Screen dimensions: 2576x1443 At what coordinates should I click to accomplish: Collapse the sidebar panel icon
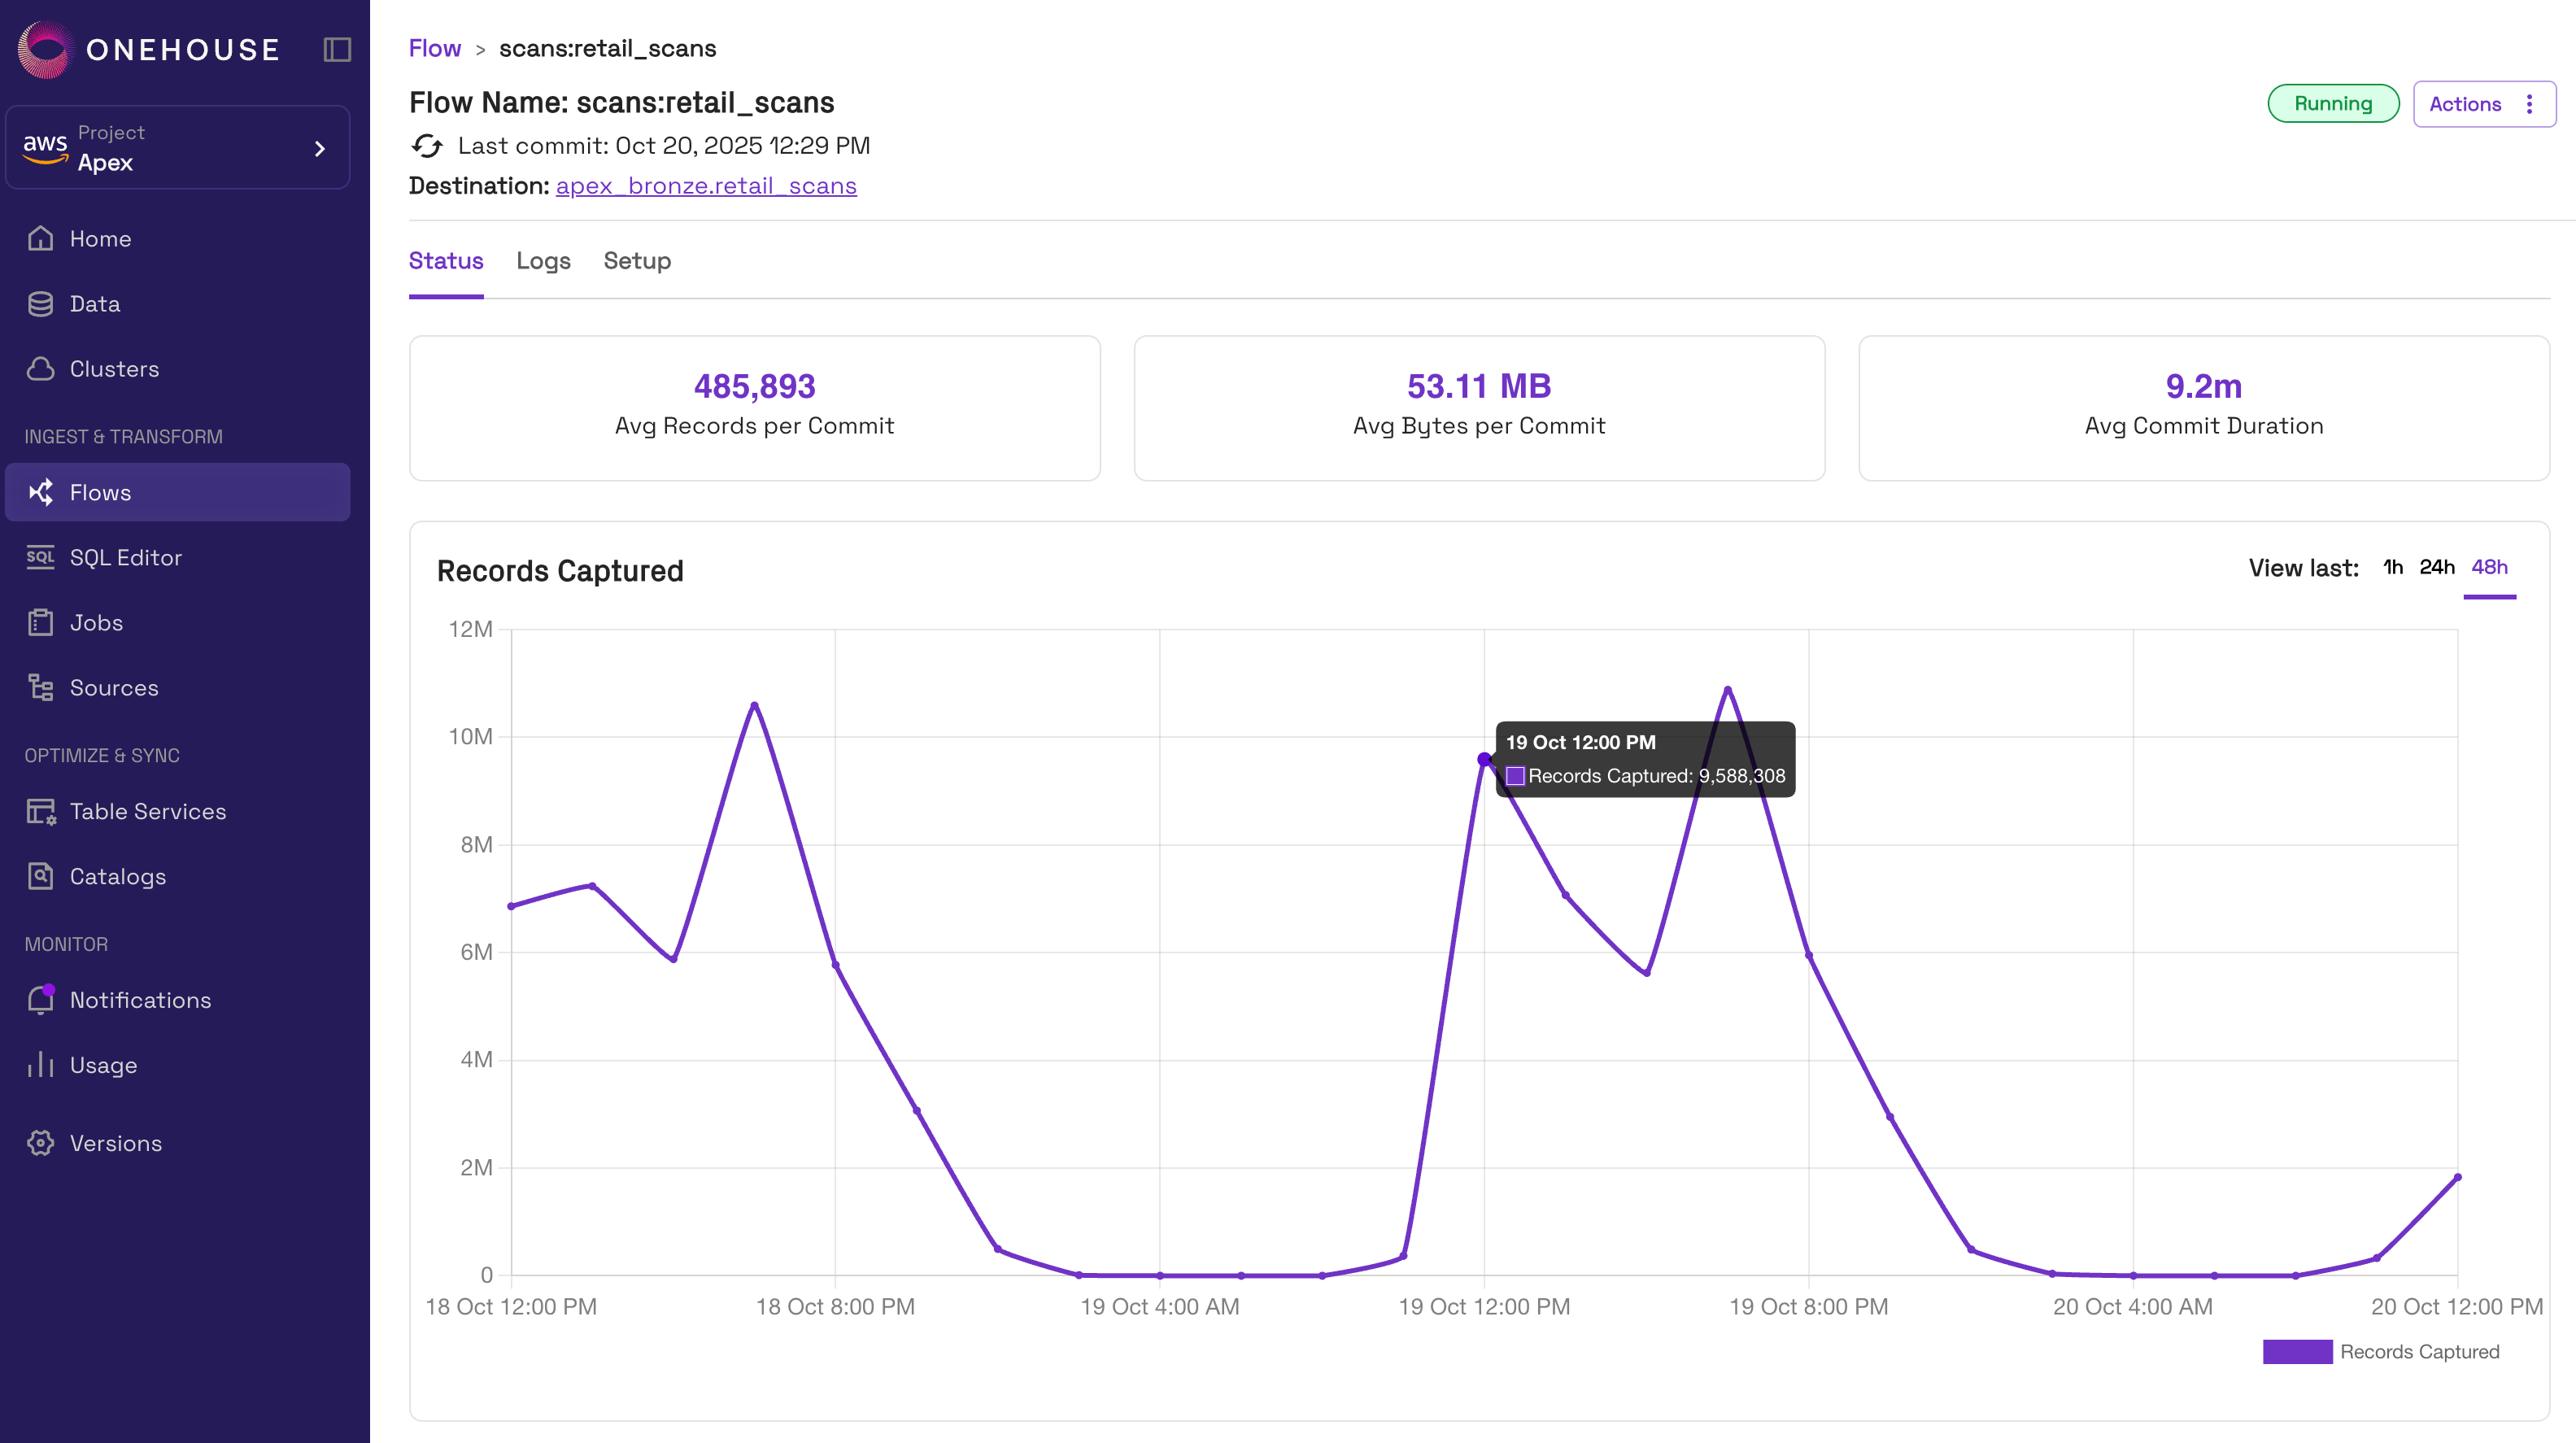337,49
